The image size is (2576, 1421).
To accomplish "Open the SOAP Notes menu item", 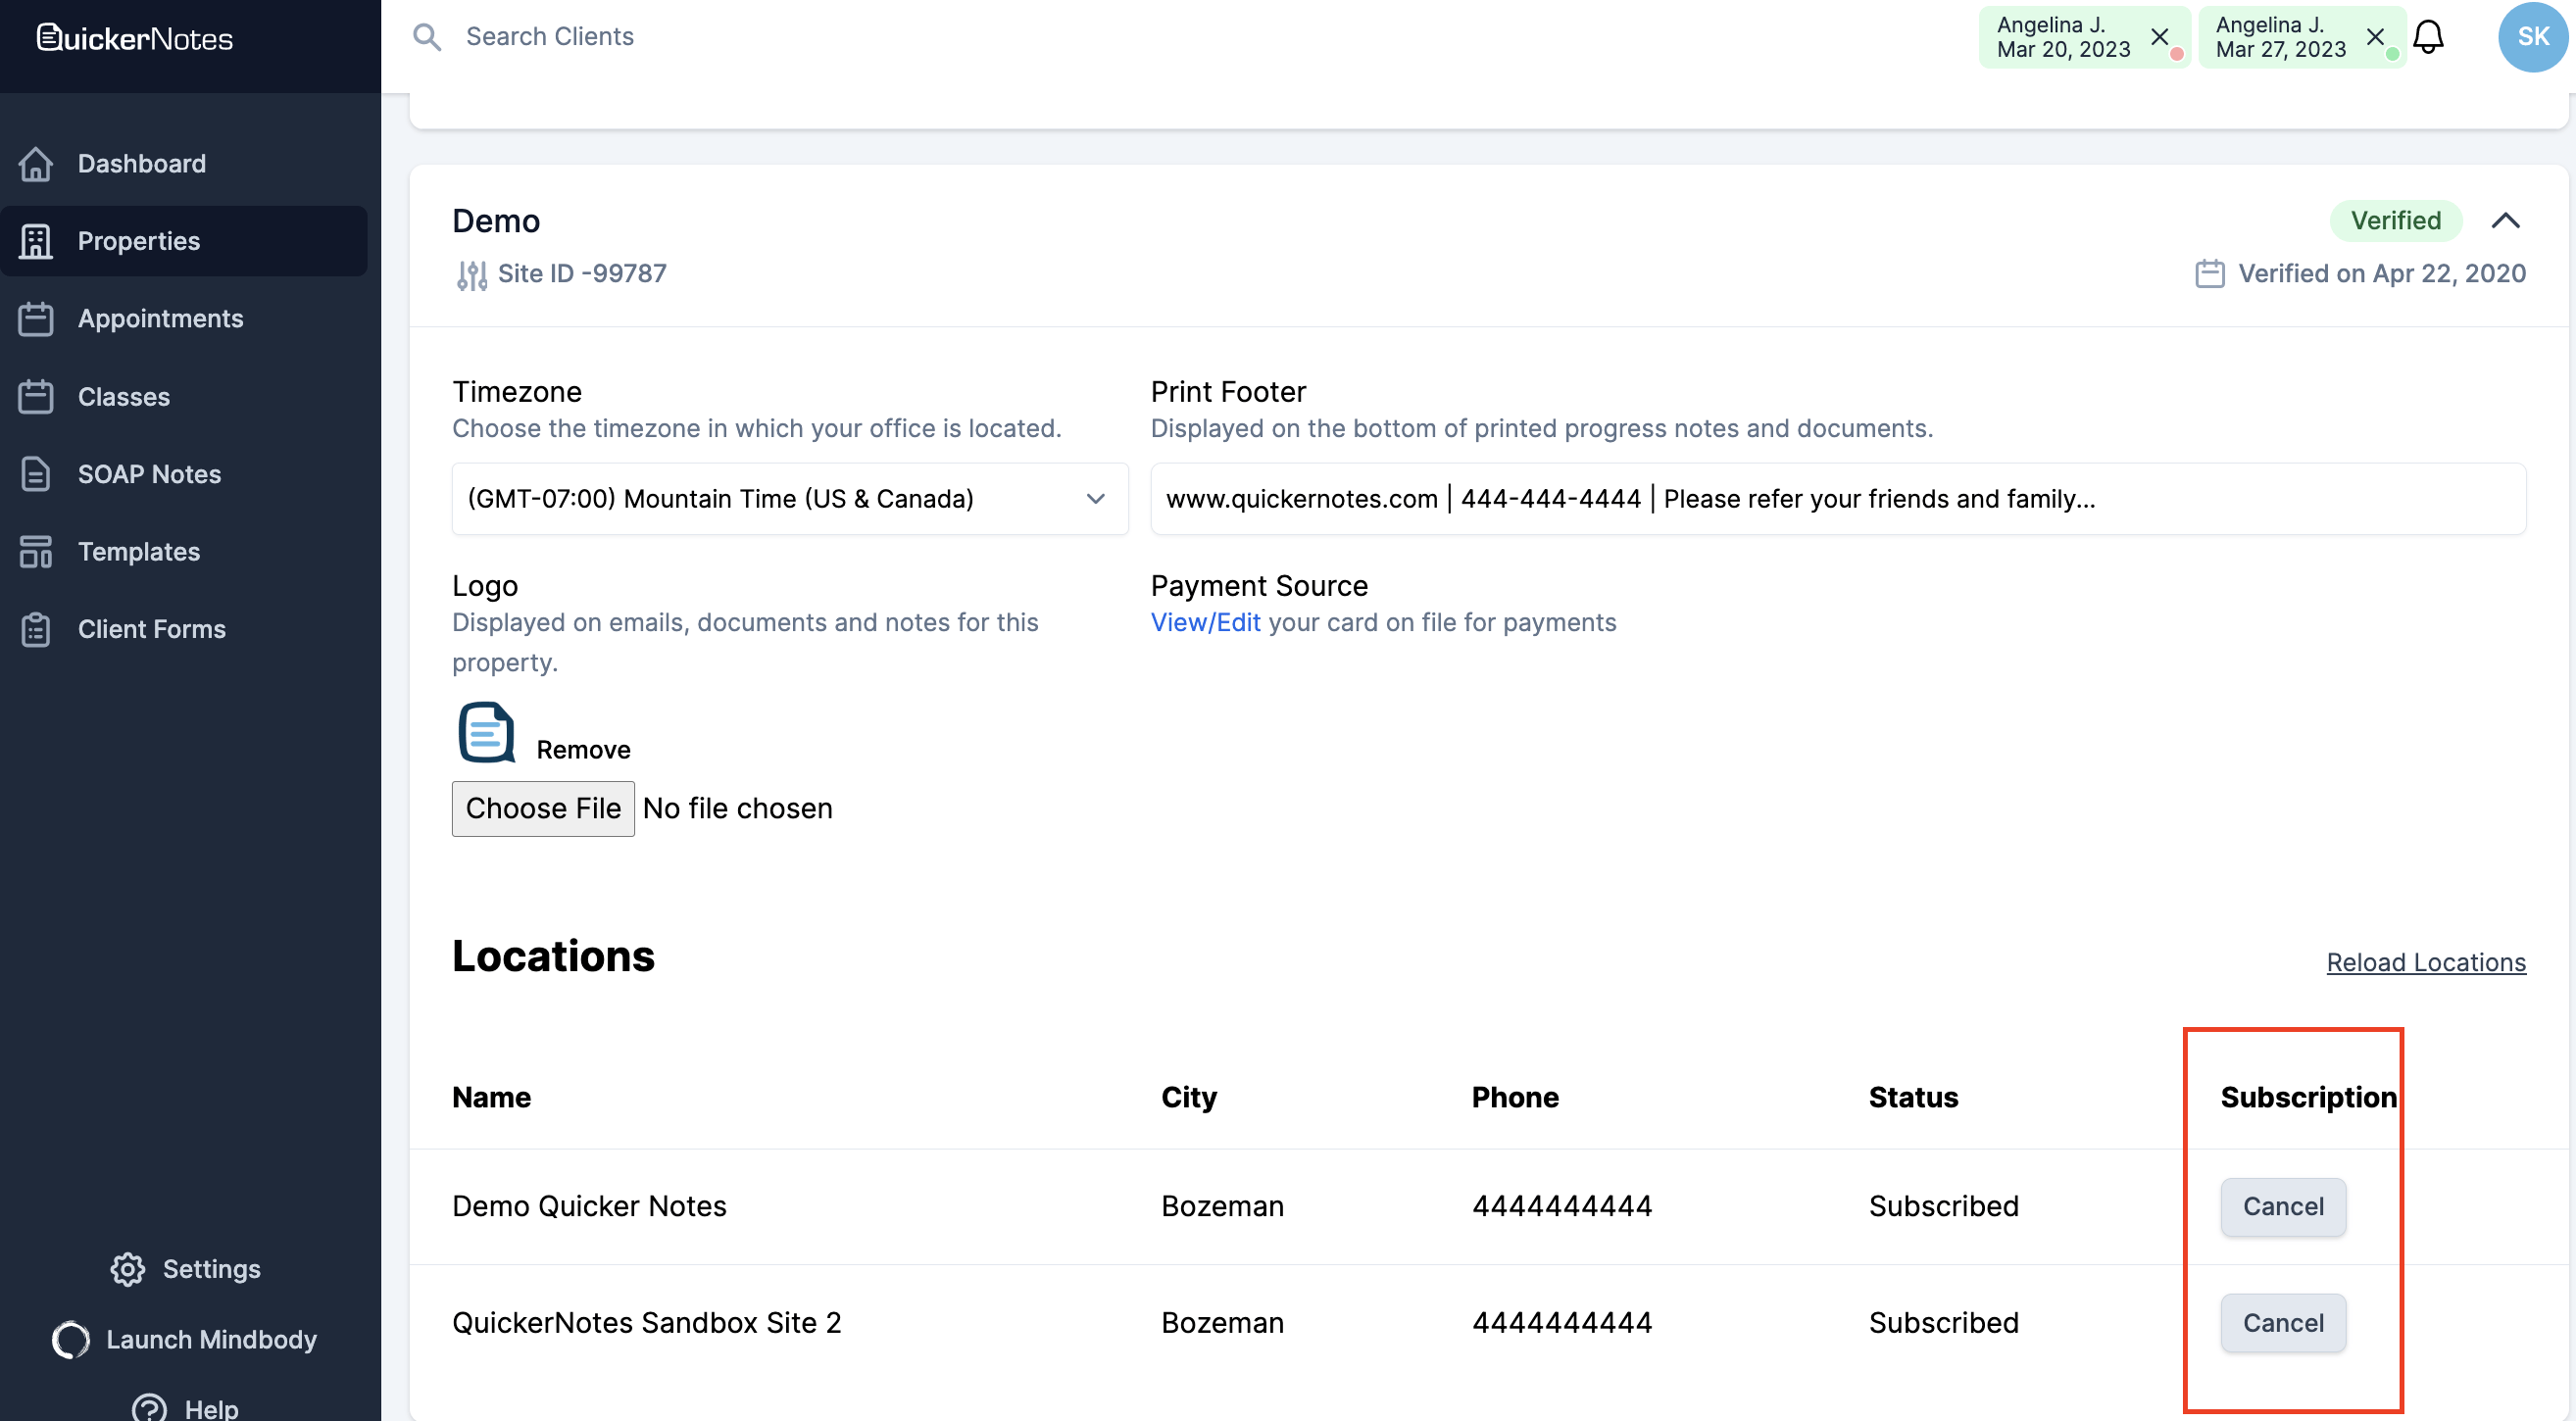I will point(149,474).
